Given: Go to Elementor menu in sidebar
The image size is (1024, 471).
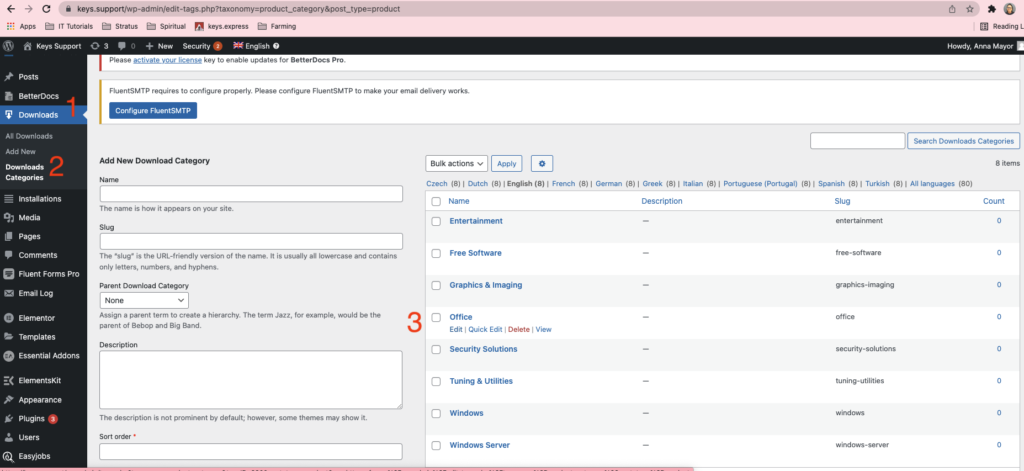Looking at the screenshot, I should (x=37, y=318).
